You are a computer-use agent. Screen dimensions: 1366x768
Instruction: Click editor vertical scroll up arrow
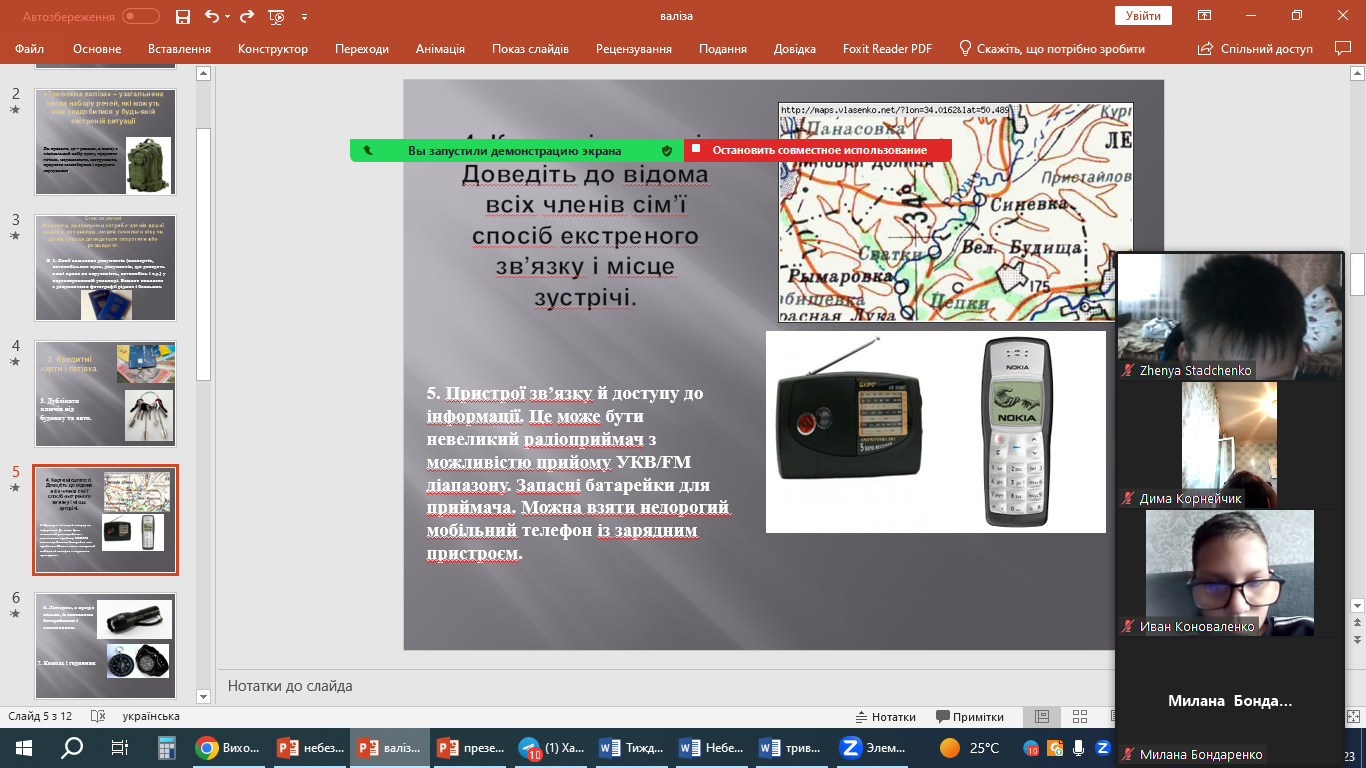(x=1358, y=73)
